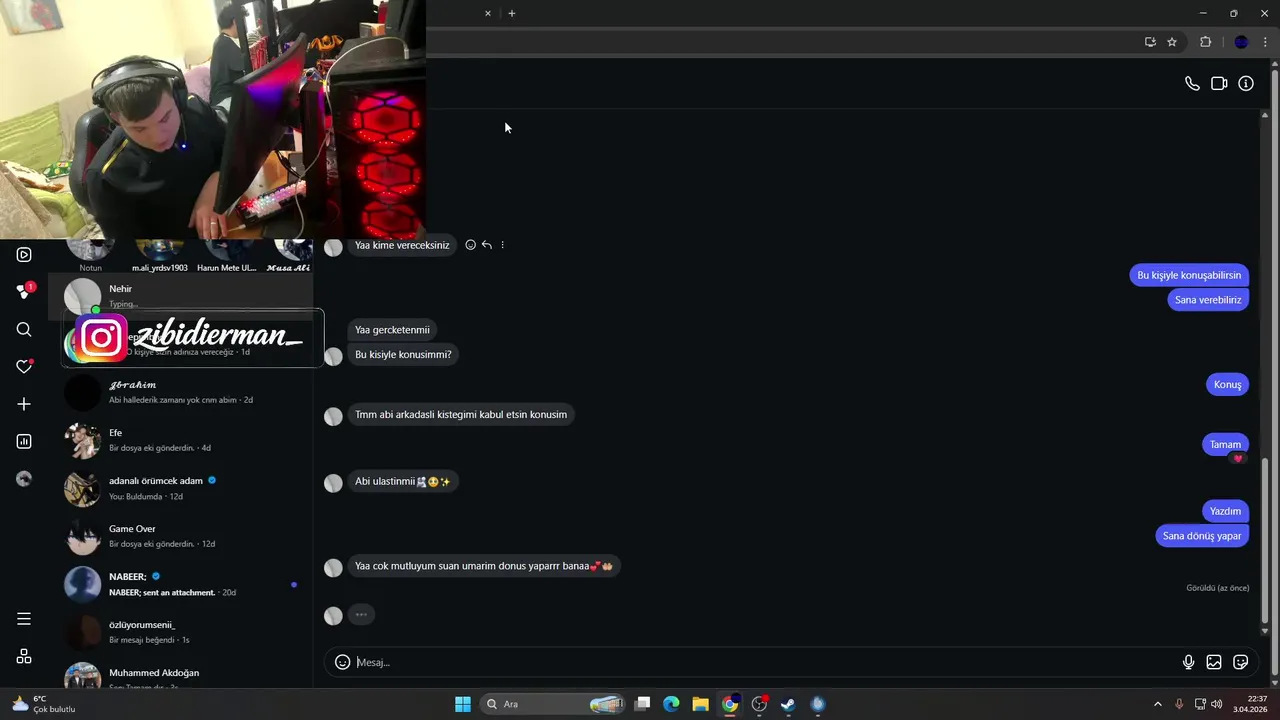Start a video call

[1219, 84]
